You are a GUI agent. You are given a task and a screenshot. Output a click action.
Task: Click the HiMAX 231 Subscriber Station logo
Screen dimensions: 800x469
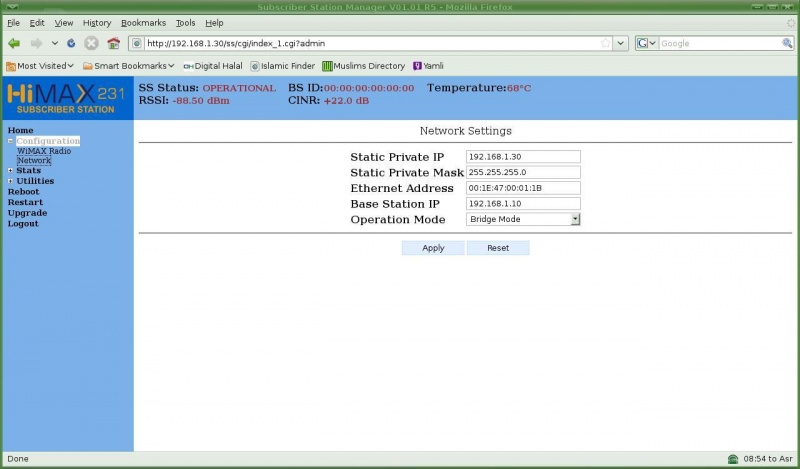67,98
